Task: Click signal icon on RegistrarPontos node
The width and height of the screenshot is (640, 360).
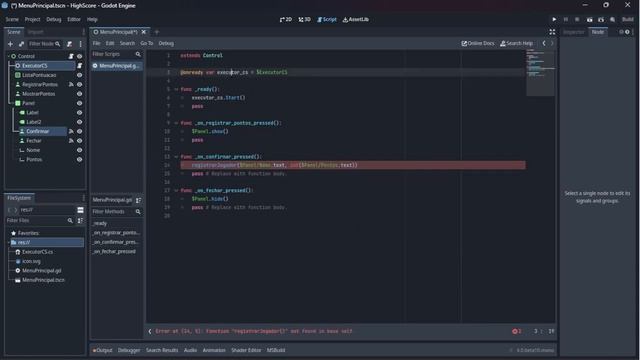Action: click(71, 84)
